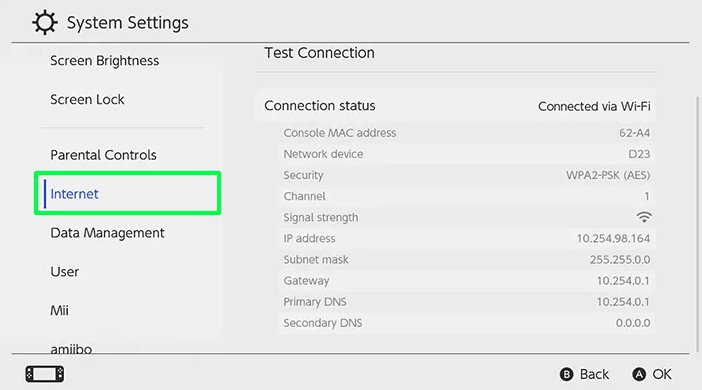Click the Wi-Fi signal strength icon
The height and width of the screenshot is (390, 702).
pos(644,217)
